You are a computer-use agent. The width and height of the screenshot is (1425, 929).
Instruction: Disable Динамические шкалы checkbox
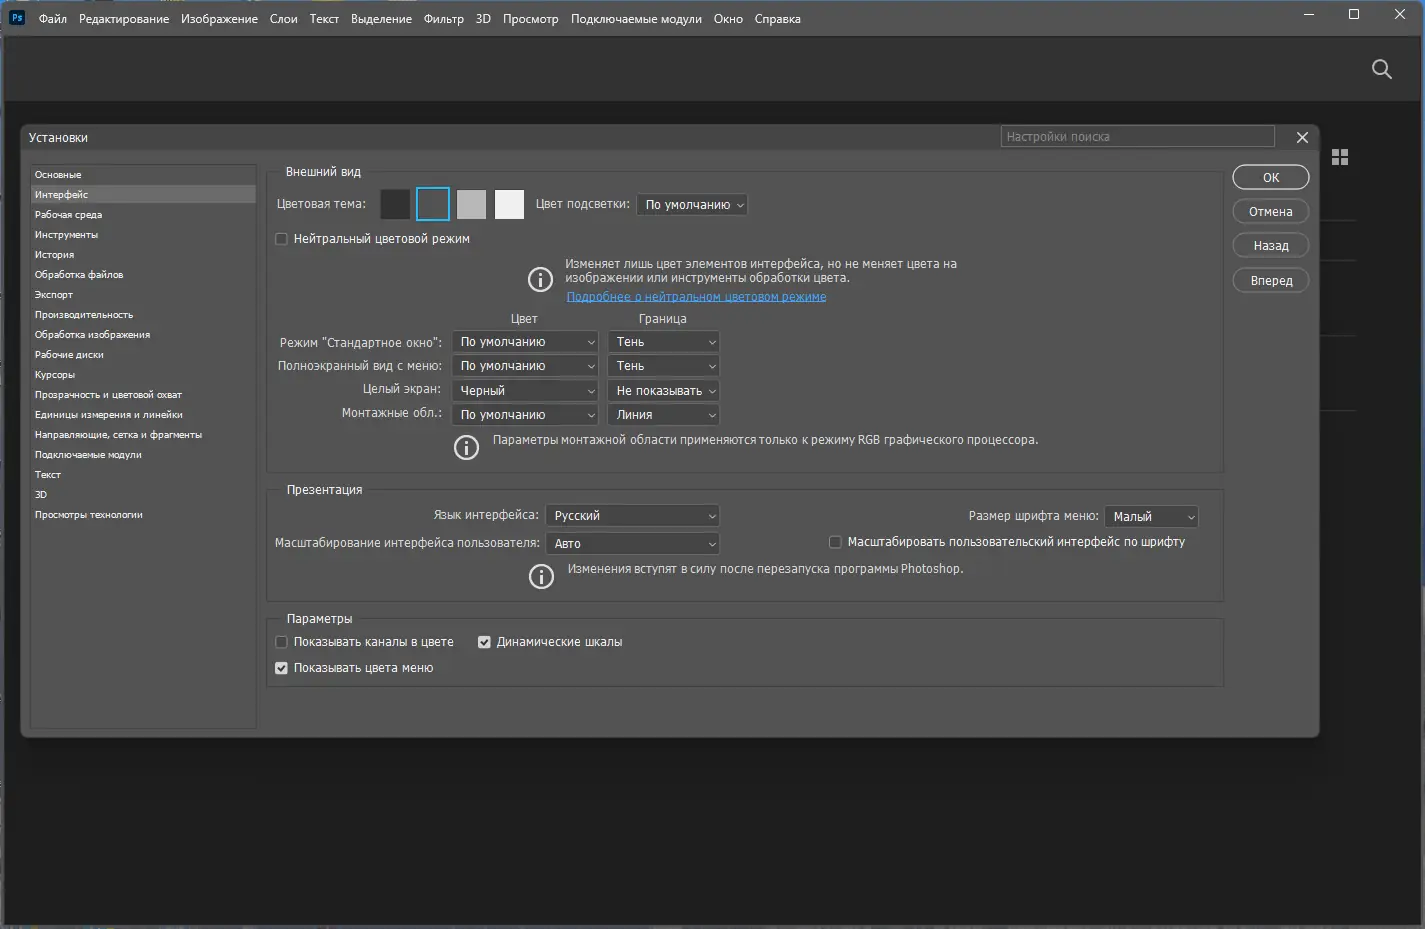[484, 642]
